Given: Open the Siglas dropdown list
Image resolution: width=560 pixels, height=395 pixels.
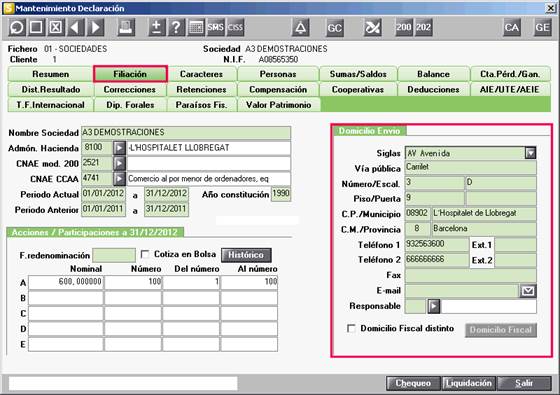Looking at the screenshot, I should click(x=531, y=153).
